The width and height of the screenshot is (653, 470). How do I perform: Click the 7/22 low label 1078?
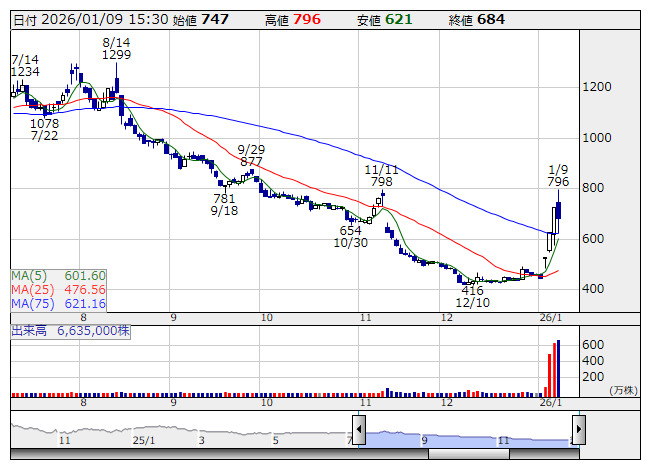44,124
